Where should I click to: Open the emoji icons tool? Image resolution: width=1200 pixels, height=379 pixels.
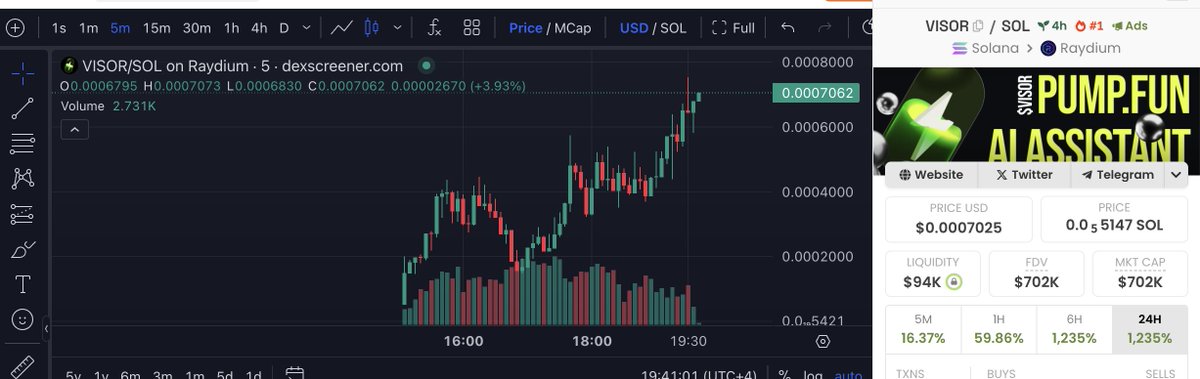click(22, 319)
